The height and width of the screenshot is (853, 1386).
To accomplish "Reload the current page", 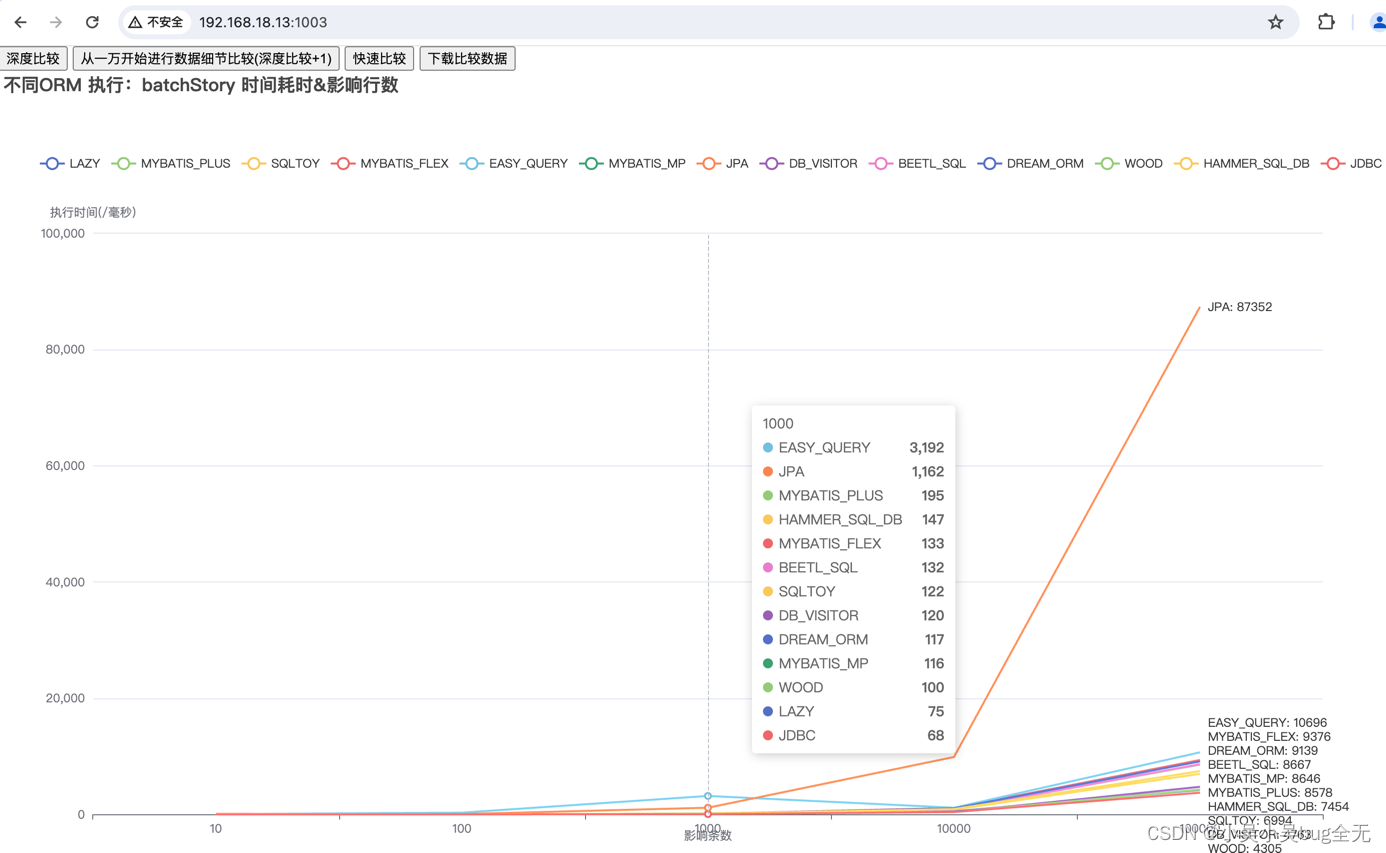I will (92, 22).
